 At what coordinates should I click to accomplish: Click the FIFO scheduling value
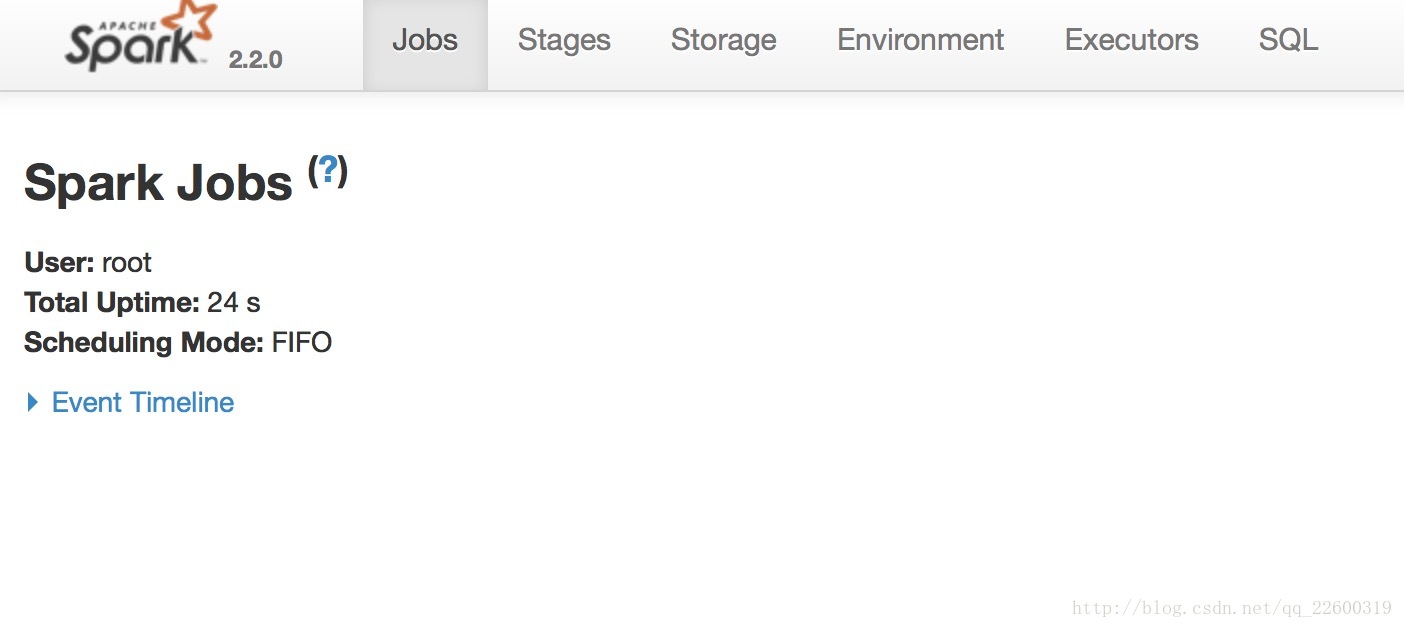click(x=302, y=342)
